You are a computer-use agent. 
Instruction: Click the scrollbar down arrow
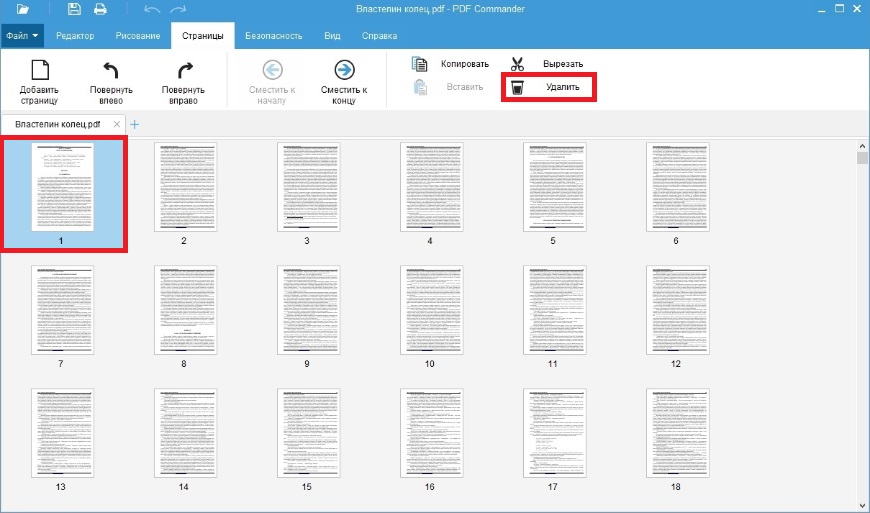coord(862,506)
